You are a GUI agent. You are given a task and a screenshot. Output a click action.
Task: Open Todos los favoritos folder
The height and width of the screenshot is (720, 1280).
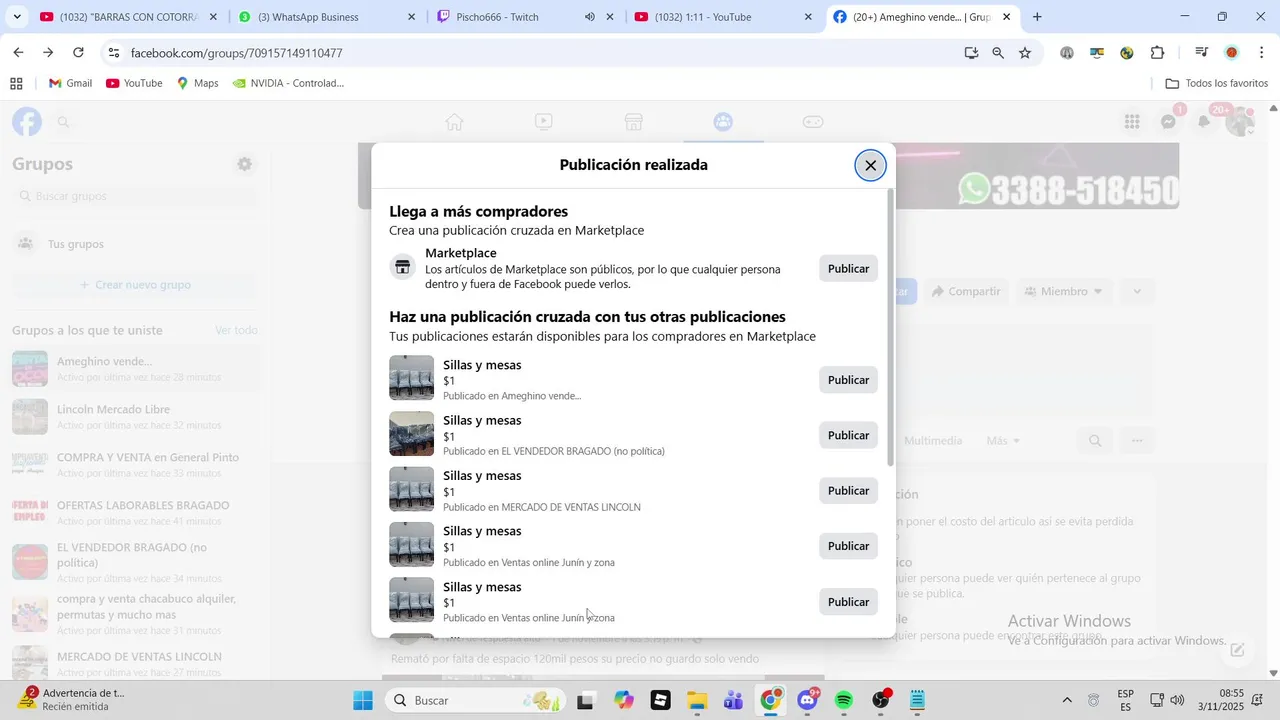point(1217,83)
